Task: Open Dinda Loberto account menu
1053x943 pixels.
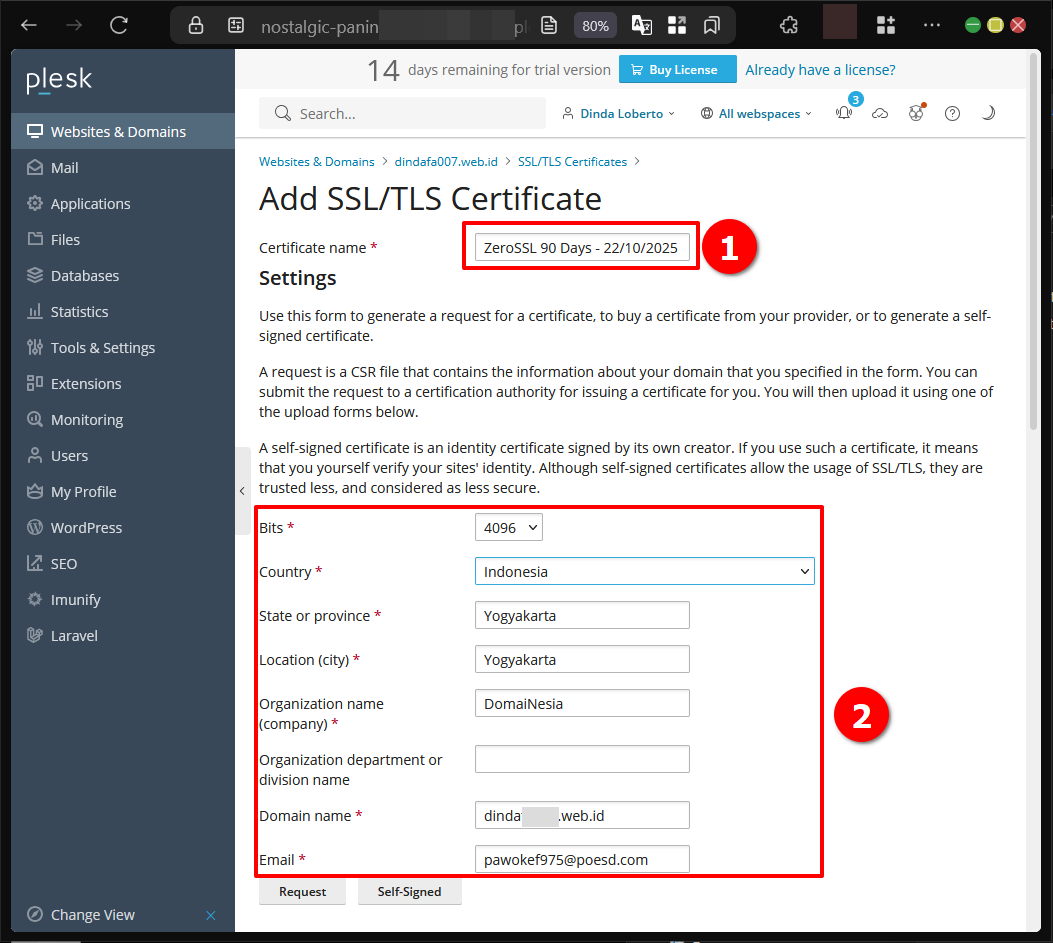Action: pyautogui.click(x=619, y=114)
